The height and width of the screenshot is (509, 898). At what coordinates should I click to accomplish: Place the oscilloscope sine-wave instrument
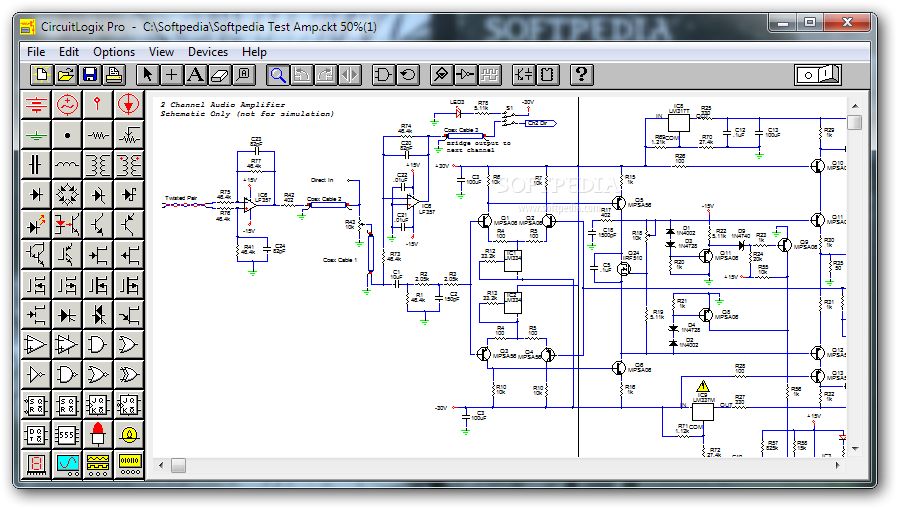67,464
